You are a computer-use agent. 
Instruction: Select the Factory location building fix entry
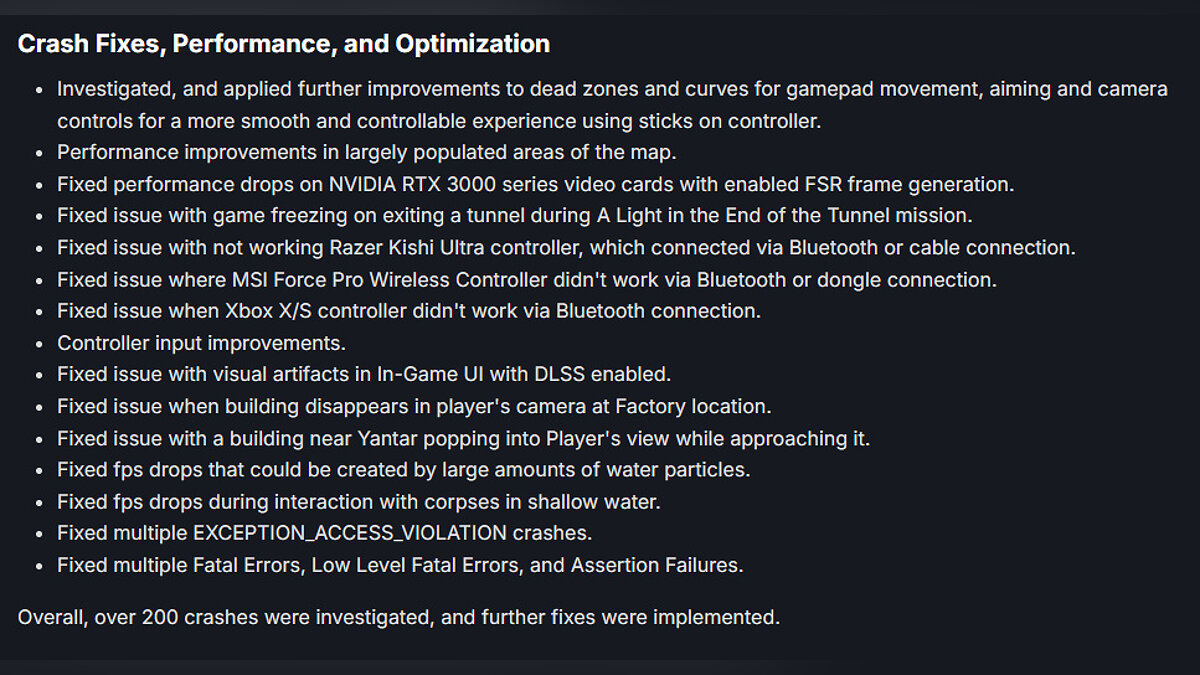414,407
